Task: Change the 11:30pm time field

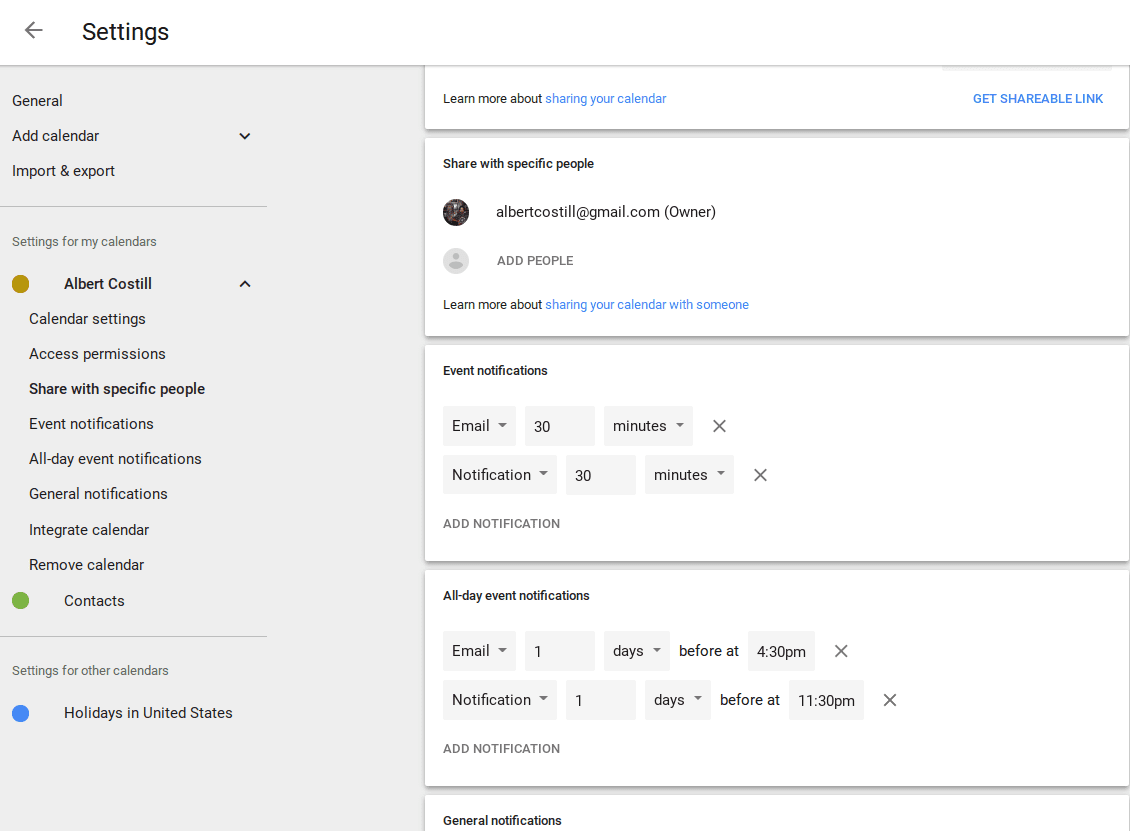Action: [x=826, y=700]
